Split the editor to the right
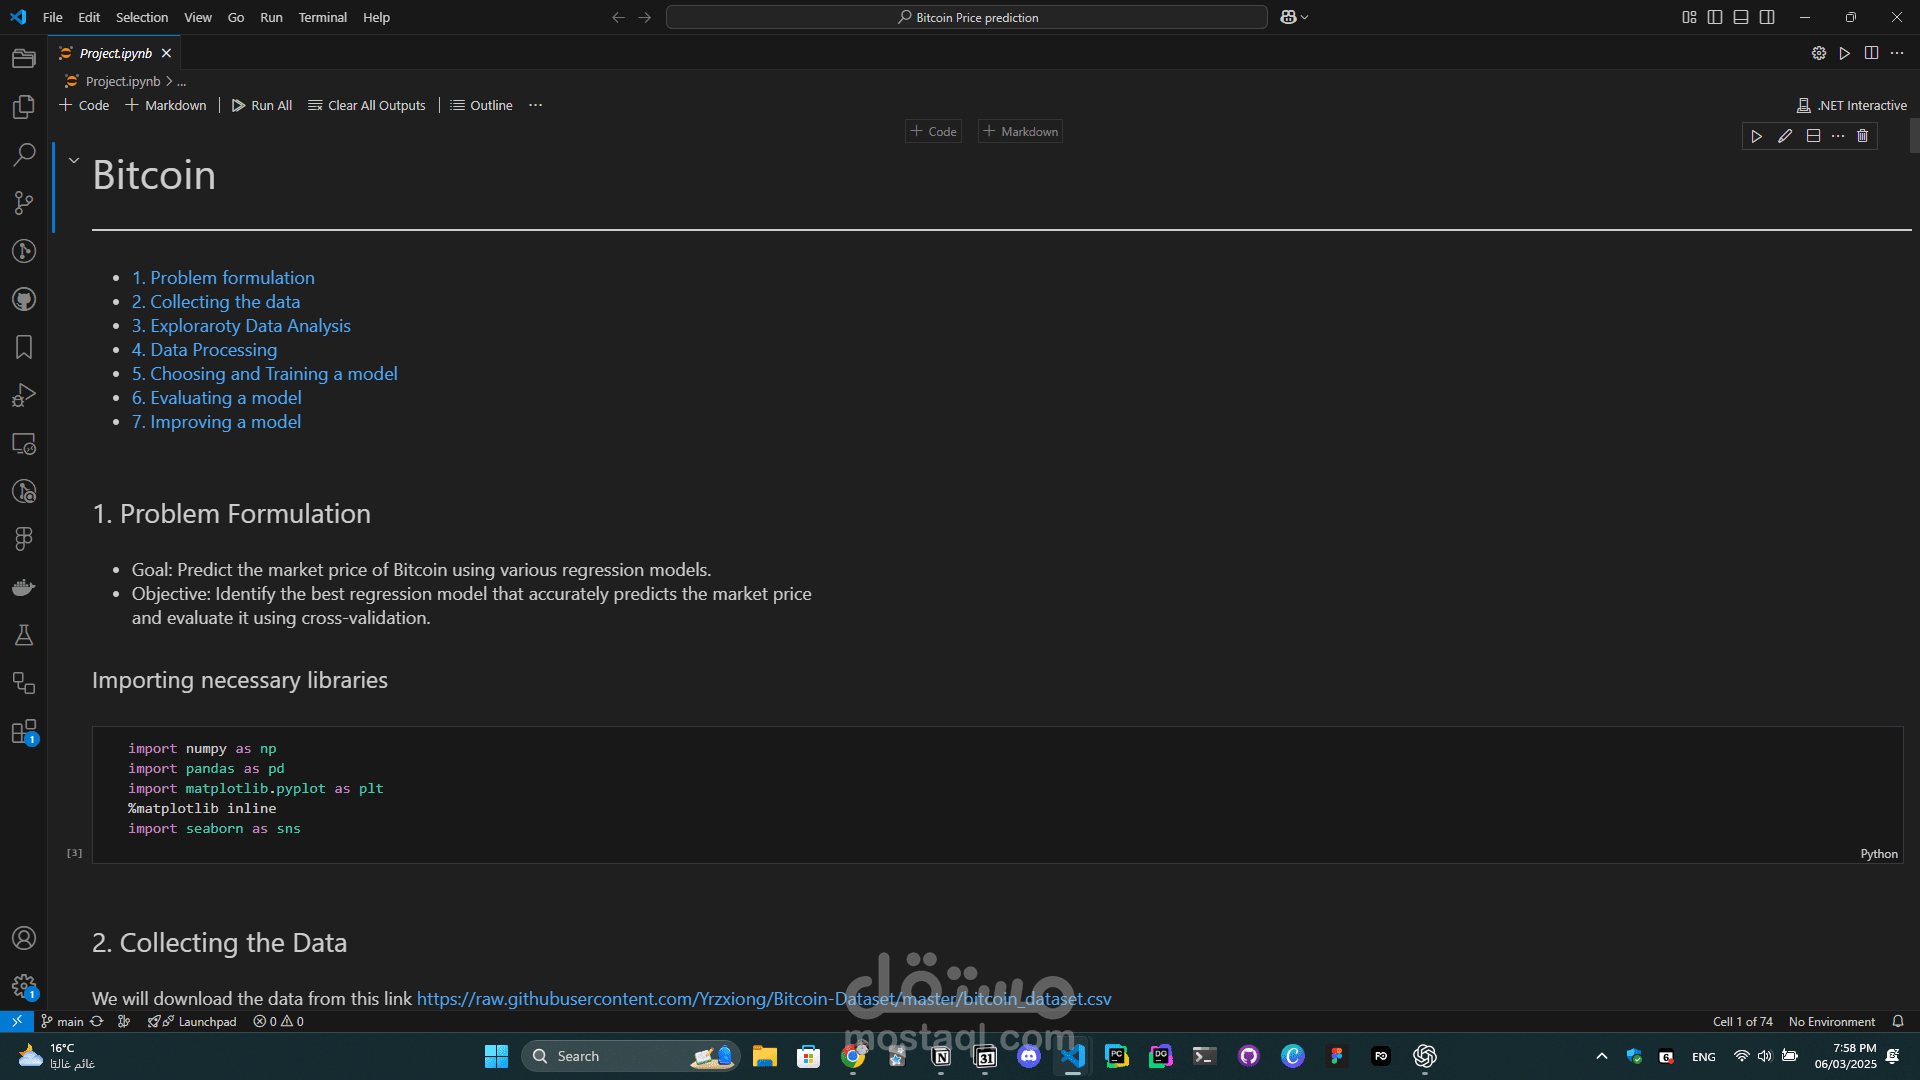 1871,53
